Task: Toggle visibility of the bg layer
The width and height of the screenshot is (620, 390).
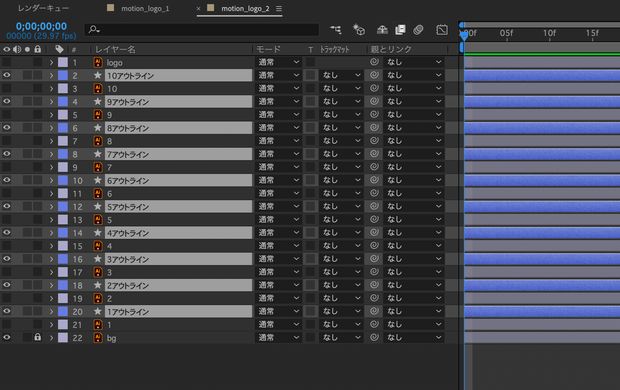Action: [7, 337]
